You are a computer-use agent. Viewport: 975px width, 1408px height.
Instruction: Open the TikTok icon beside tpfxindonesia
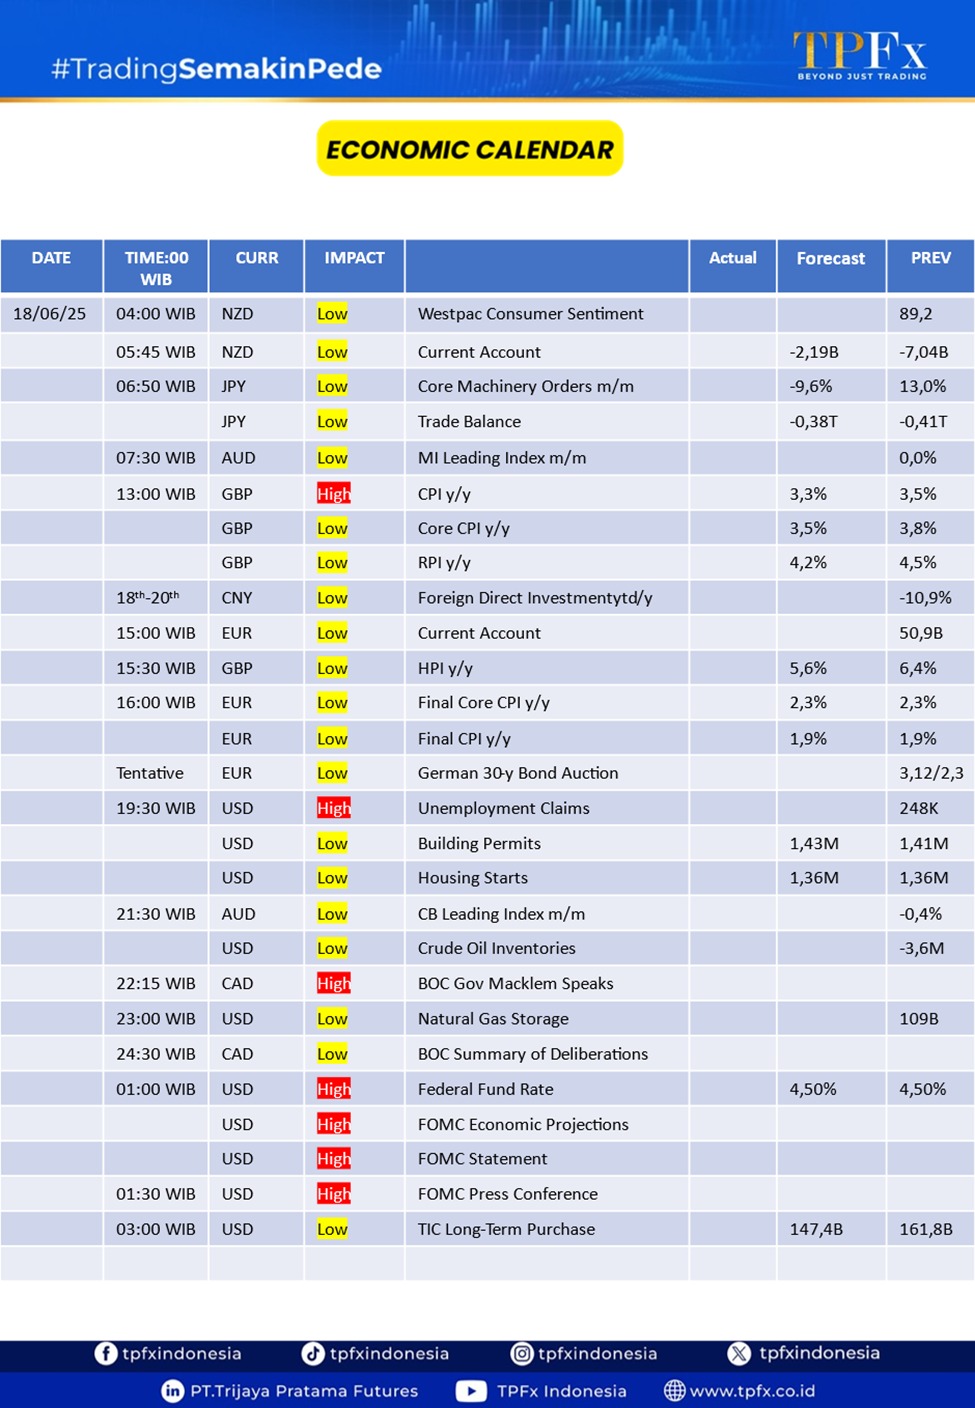coord(313,1353)
